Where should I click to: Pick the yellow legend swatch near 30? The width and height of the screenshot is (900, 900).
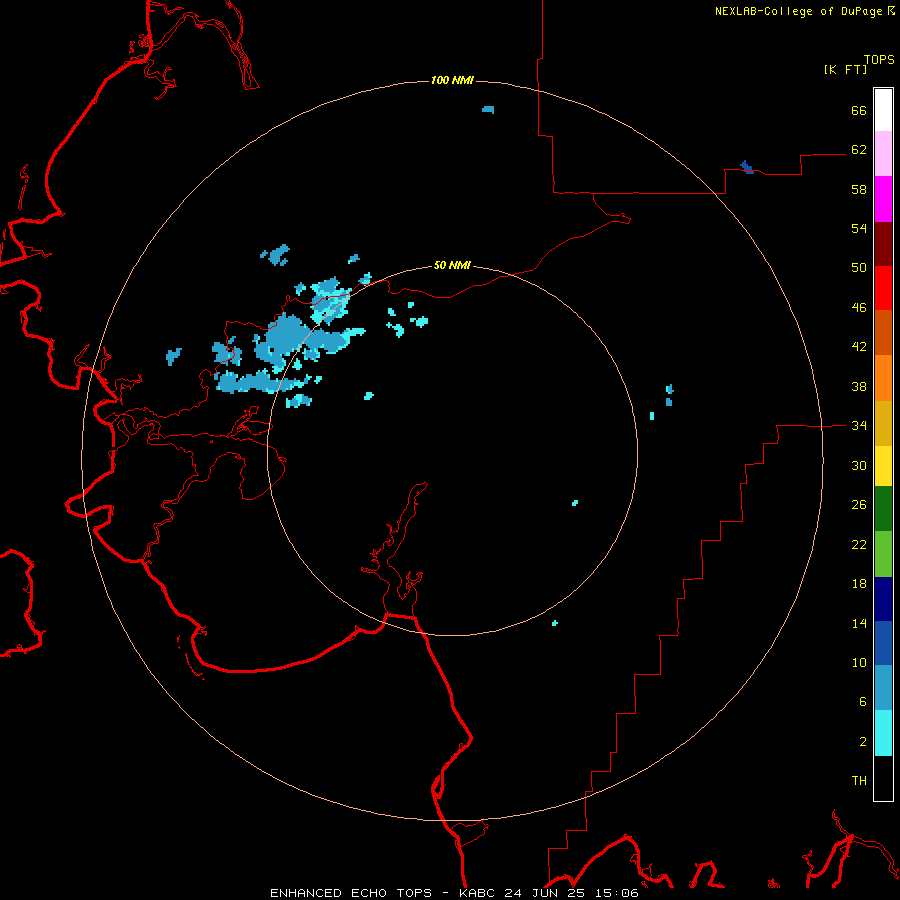pos(883,466)
